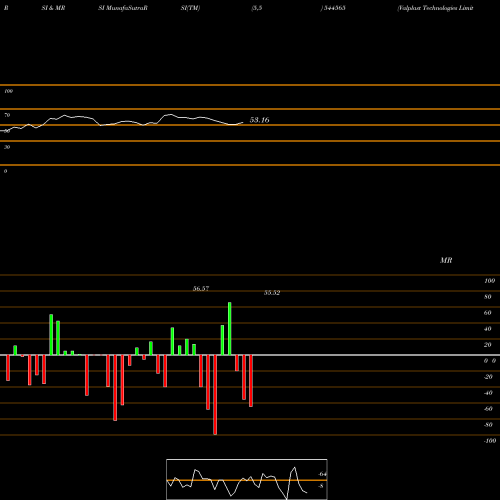Click the 30 level label on RSI axis
The image size is (500, 500).
coord(7,147)
